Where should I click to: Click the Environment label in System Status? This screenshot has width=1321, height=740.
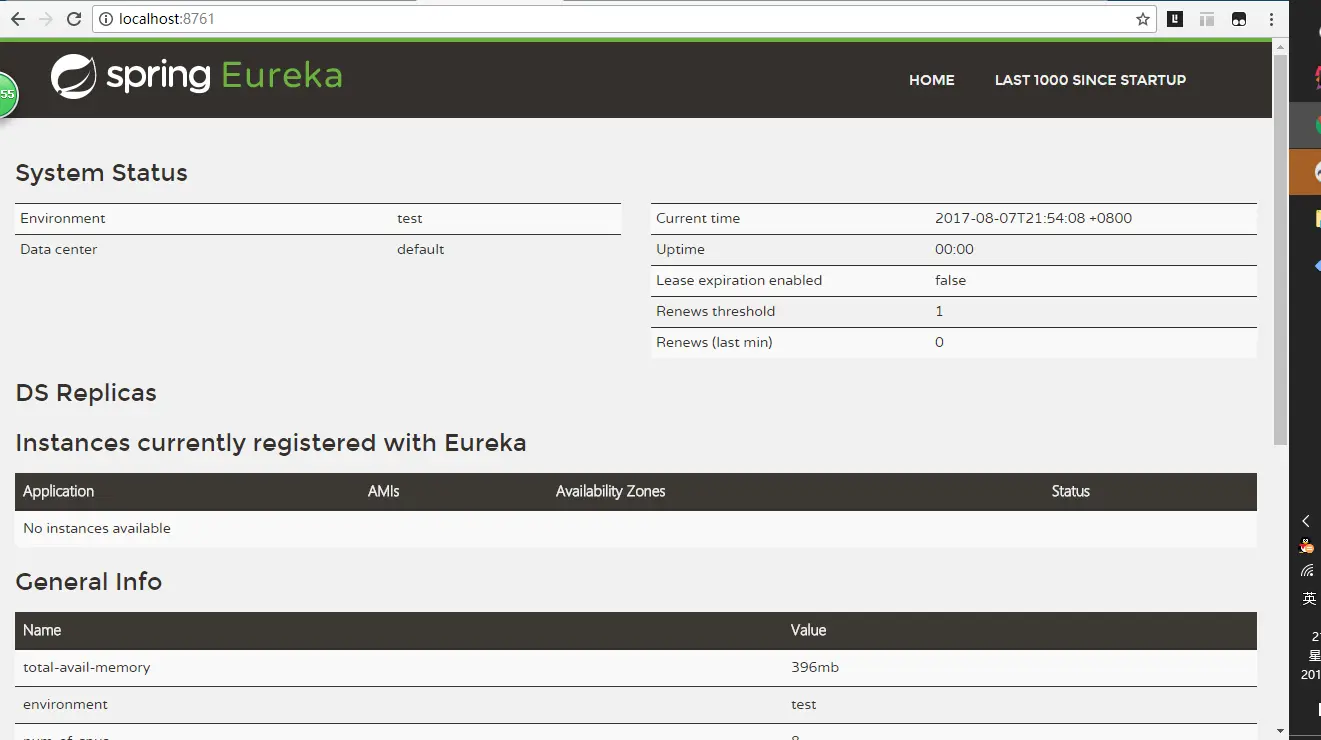pos(63,218)
